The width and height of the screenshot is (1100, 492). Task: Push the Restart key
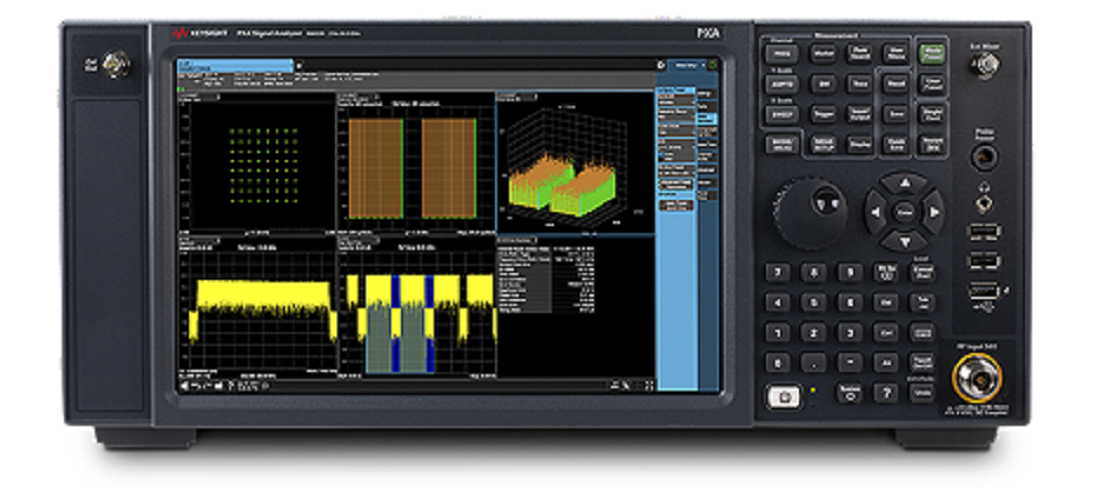932,144
